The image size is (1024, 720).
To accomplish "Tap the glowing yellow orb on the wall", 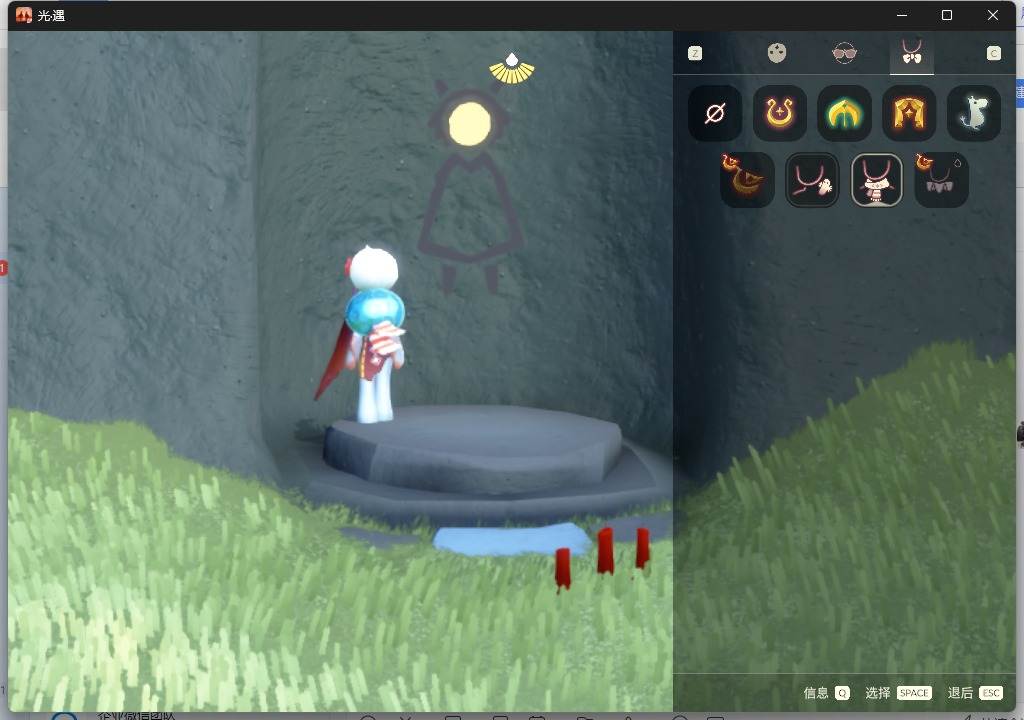I will pos(470,124).
